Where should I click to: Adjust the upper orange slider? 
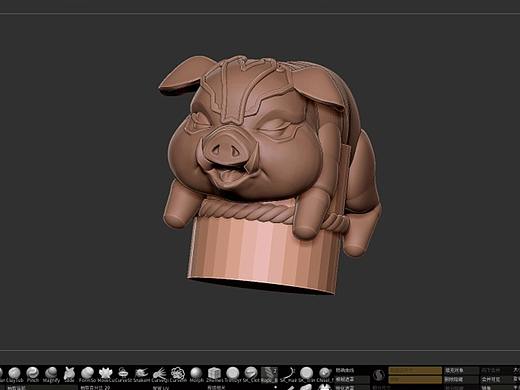415,370
